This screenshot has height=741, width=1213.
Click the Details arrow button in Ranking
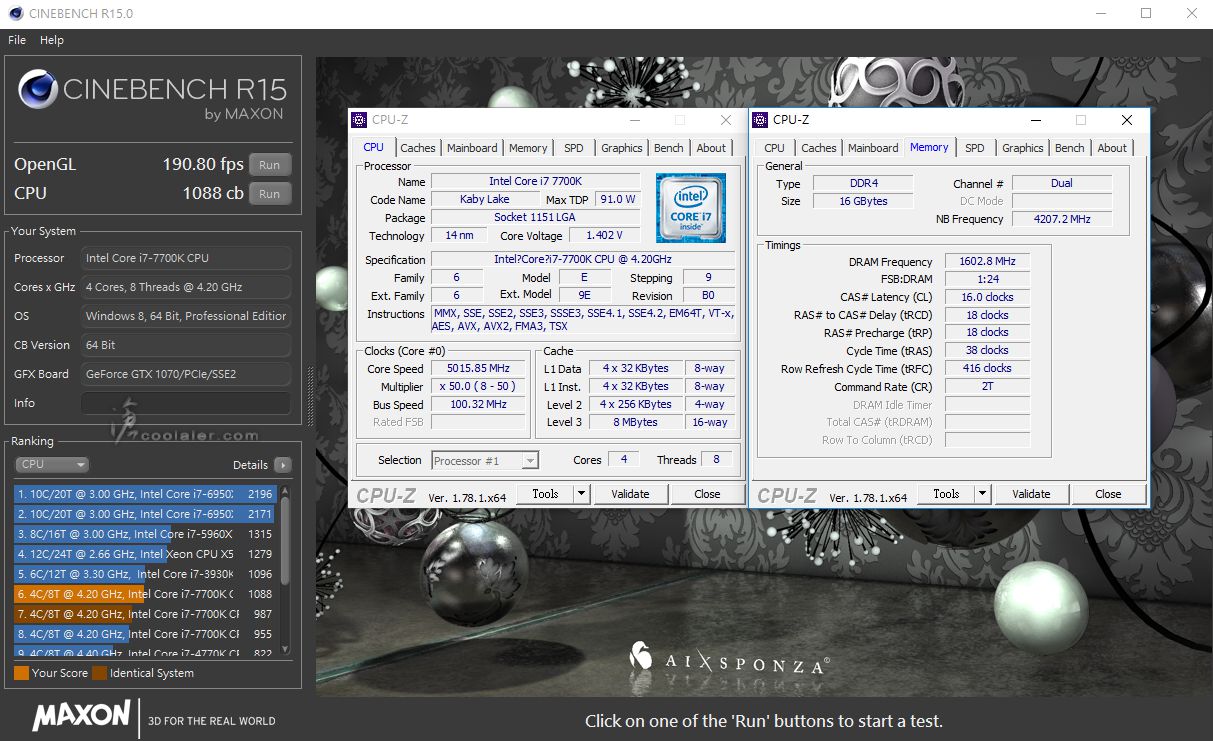[x=283, y=465]
